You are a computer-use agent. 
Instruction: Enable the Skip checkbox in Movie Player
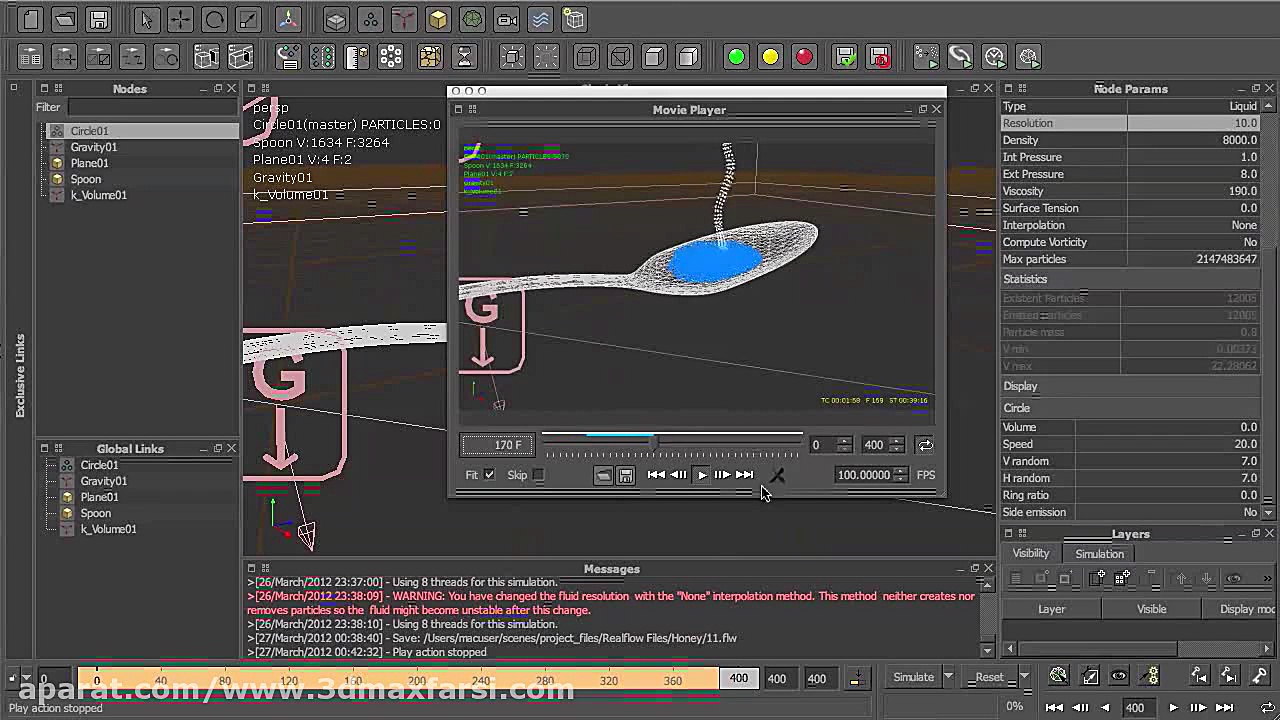(x=537, y=475)
